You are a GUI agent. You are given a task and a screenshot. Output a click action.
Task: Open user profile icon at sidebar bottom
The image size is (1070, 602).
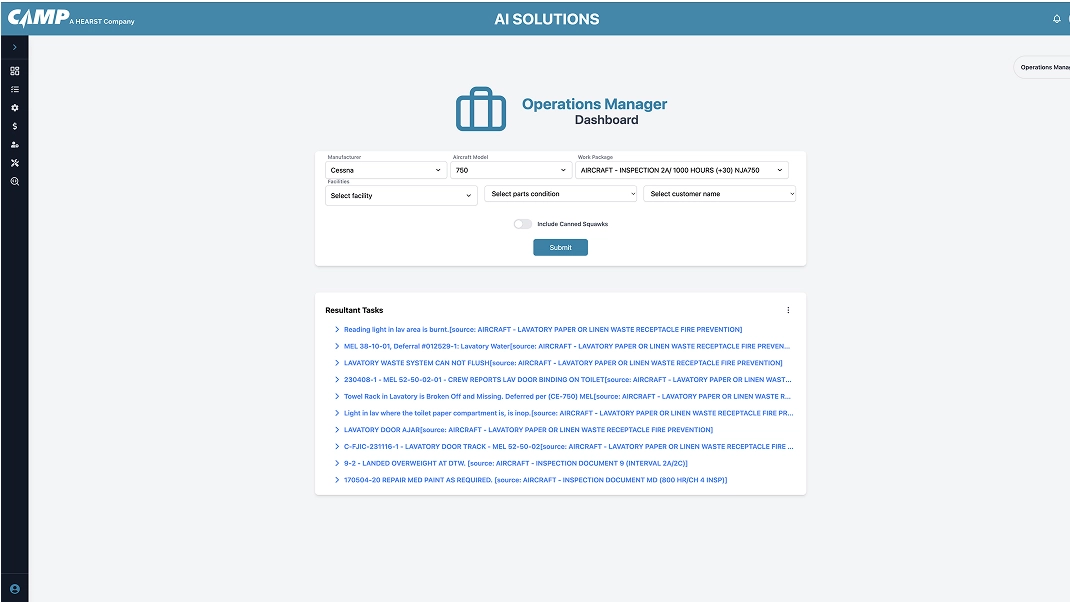coord(14,589)
